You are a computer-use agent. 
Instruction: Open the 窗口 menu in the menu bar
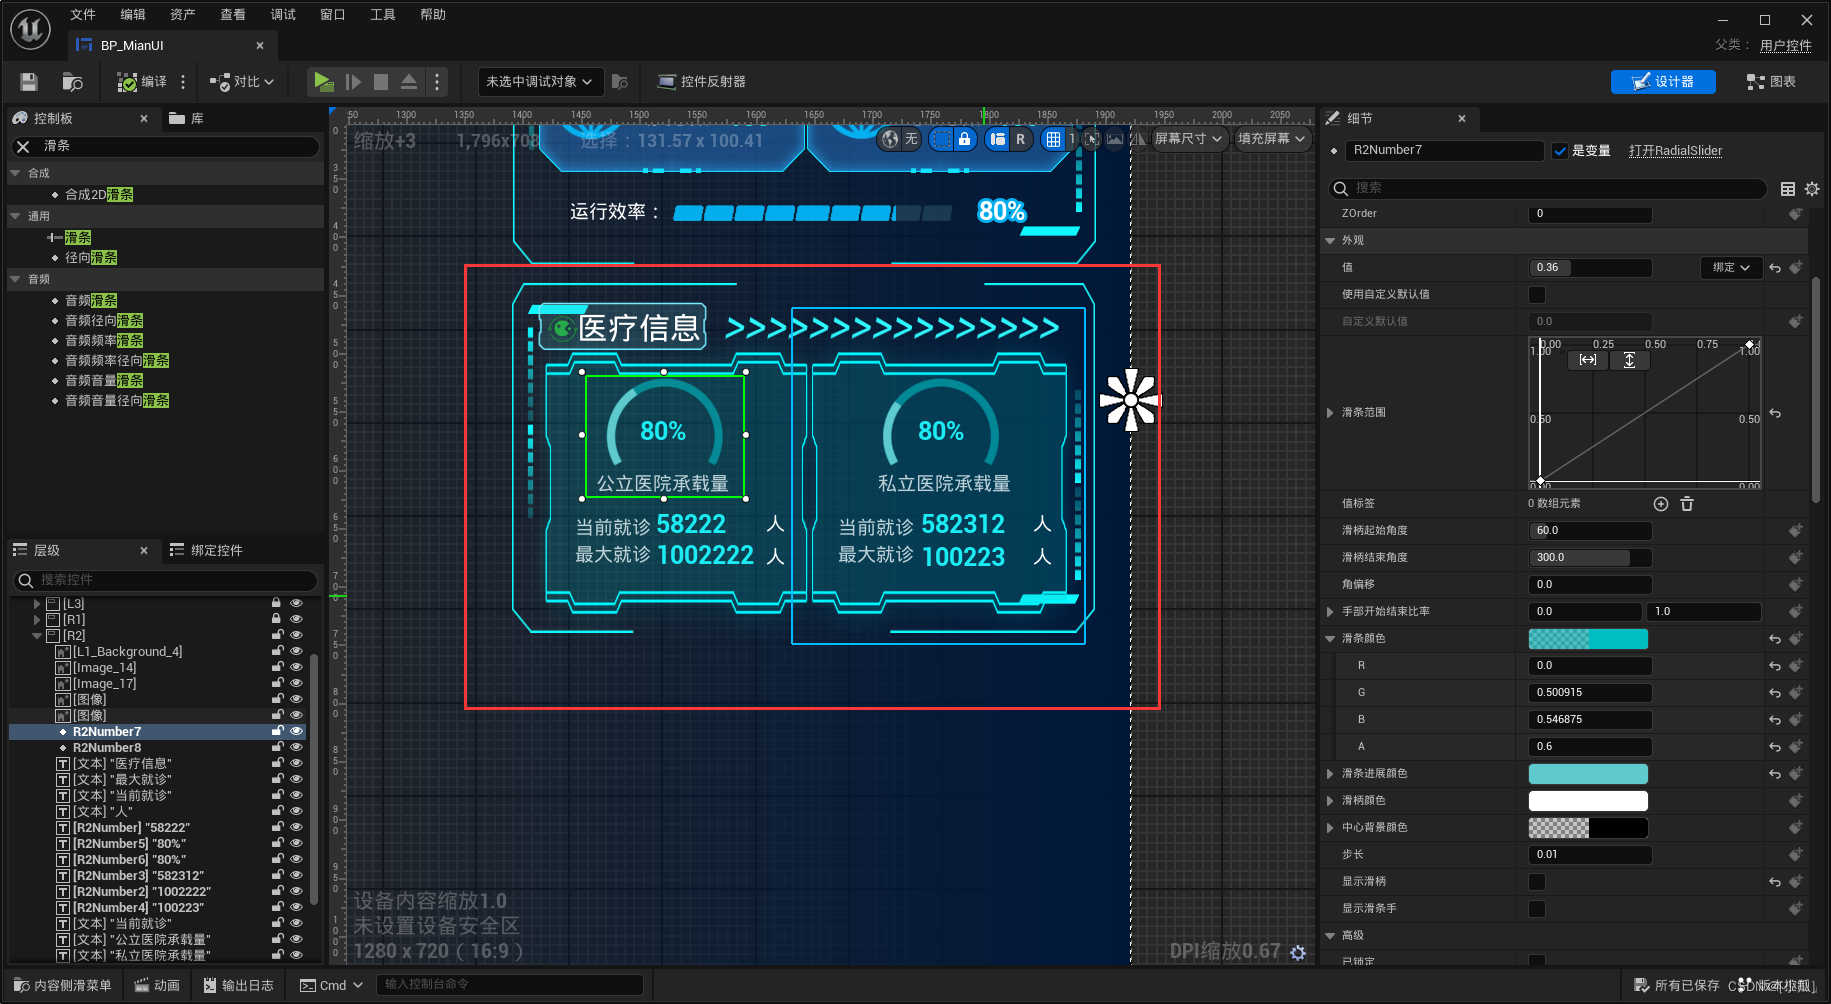coord(332,14)
